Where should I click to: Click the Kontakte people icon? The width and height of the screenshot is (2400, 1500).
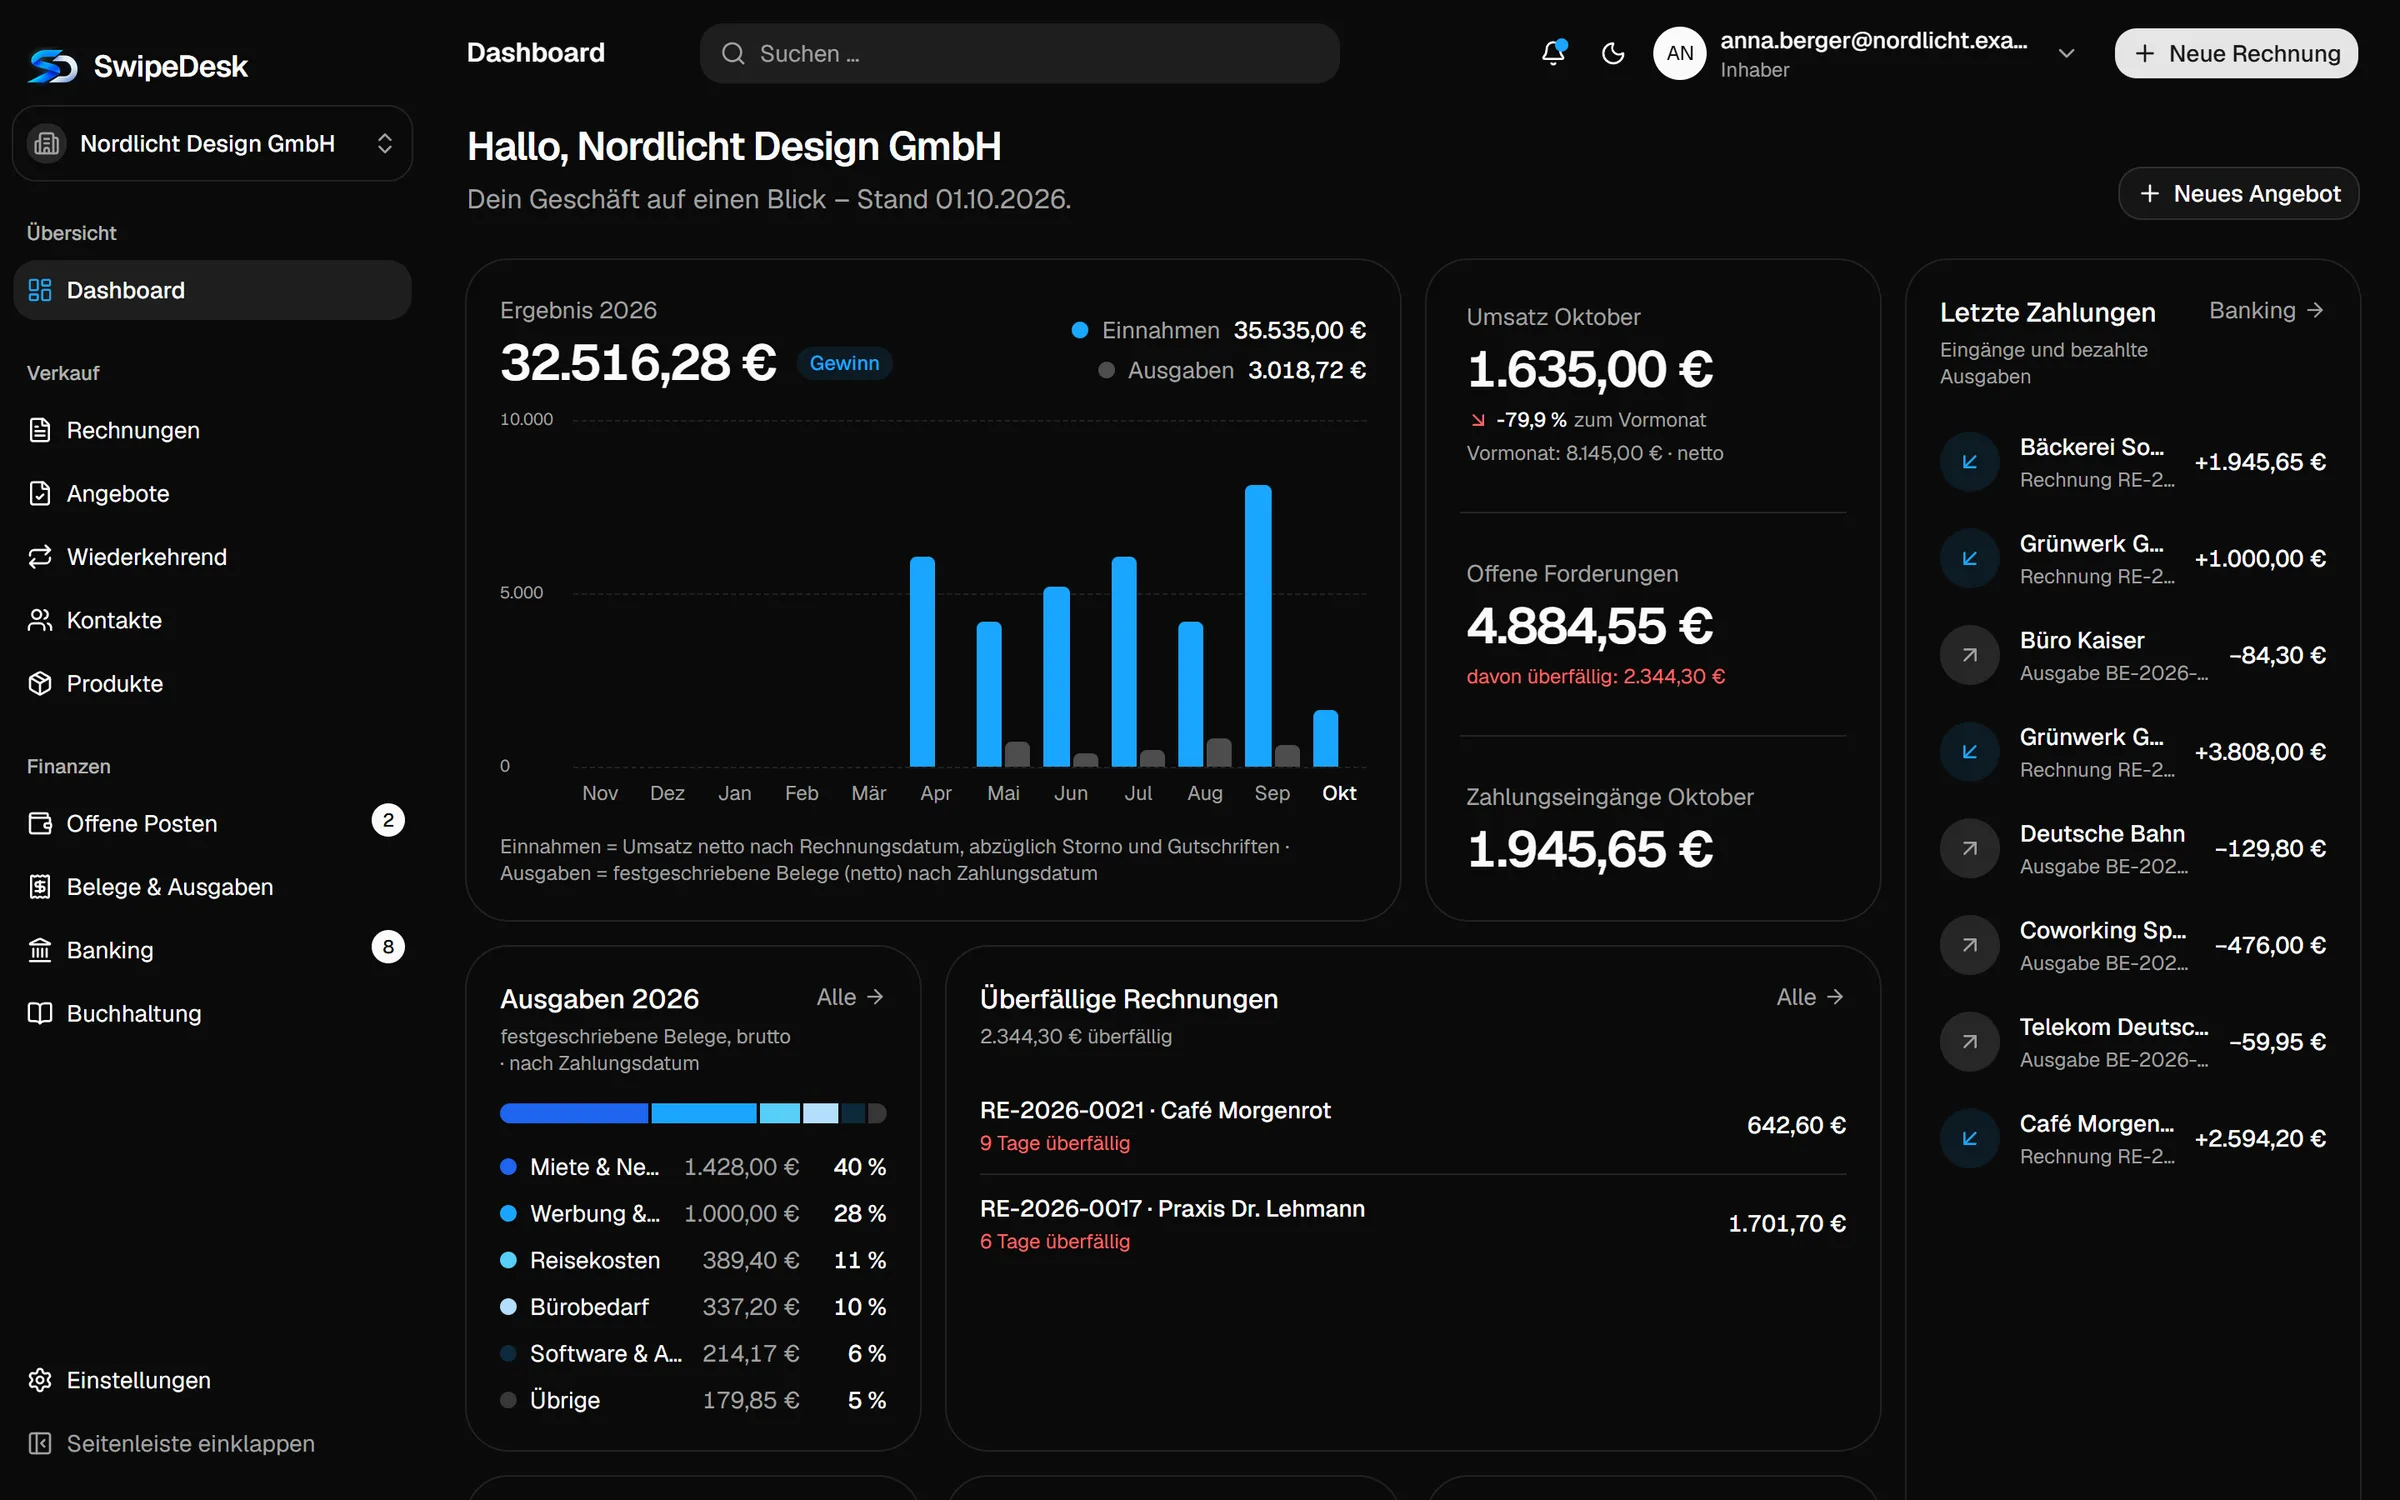(x=40, y=620)
